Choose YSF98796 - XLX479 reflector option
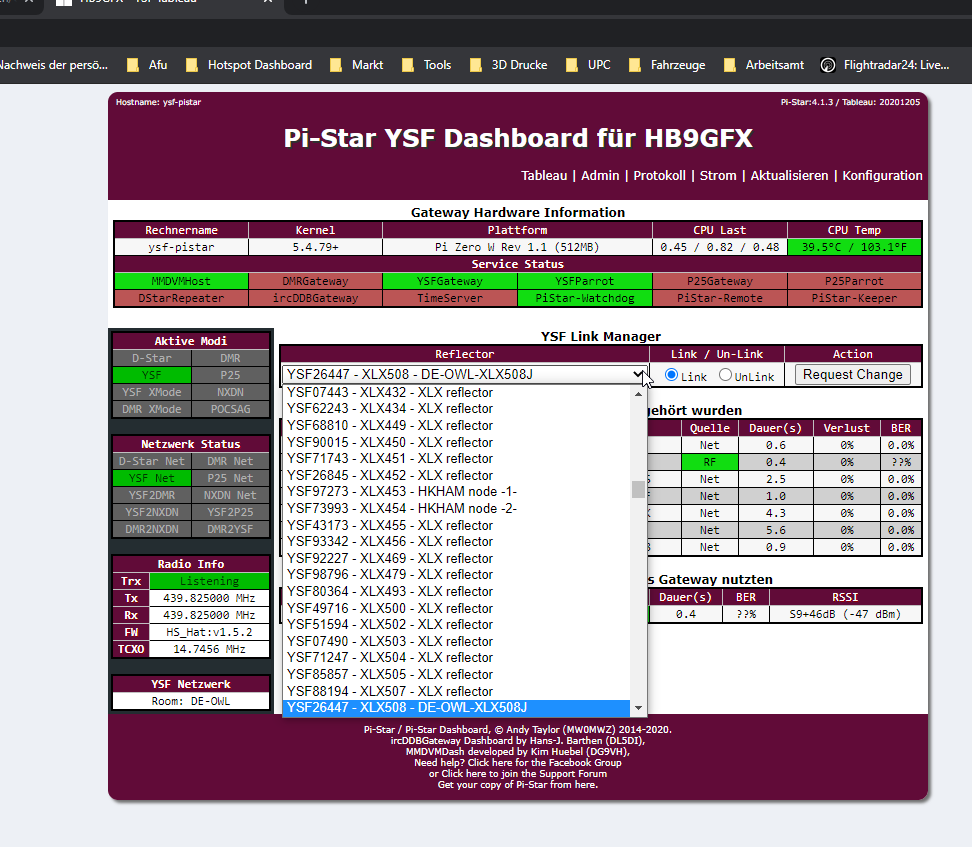This screenshot has width=972, height=847. point(456,575)
